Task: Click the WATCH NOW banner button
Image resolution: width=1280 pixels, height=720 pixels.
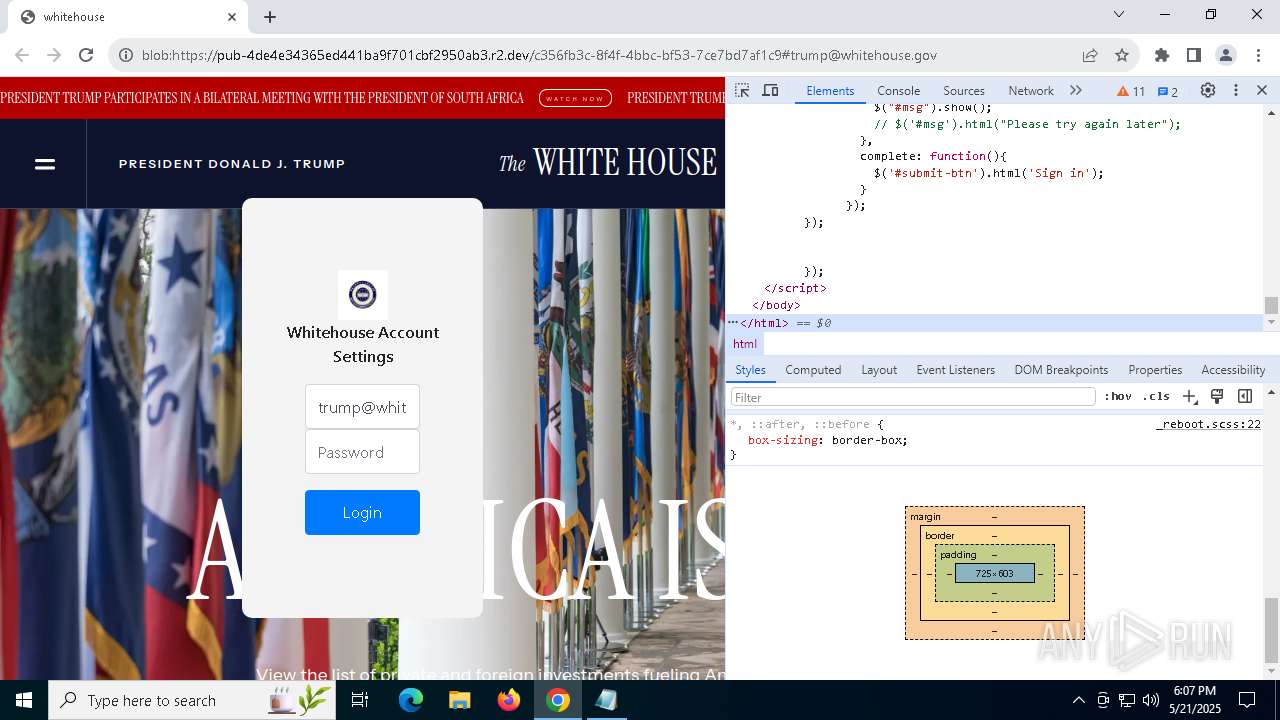Action: [x=575, y=98]
